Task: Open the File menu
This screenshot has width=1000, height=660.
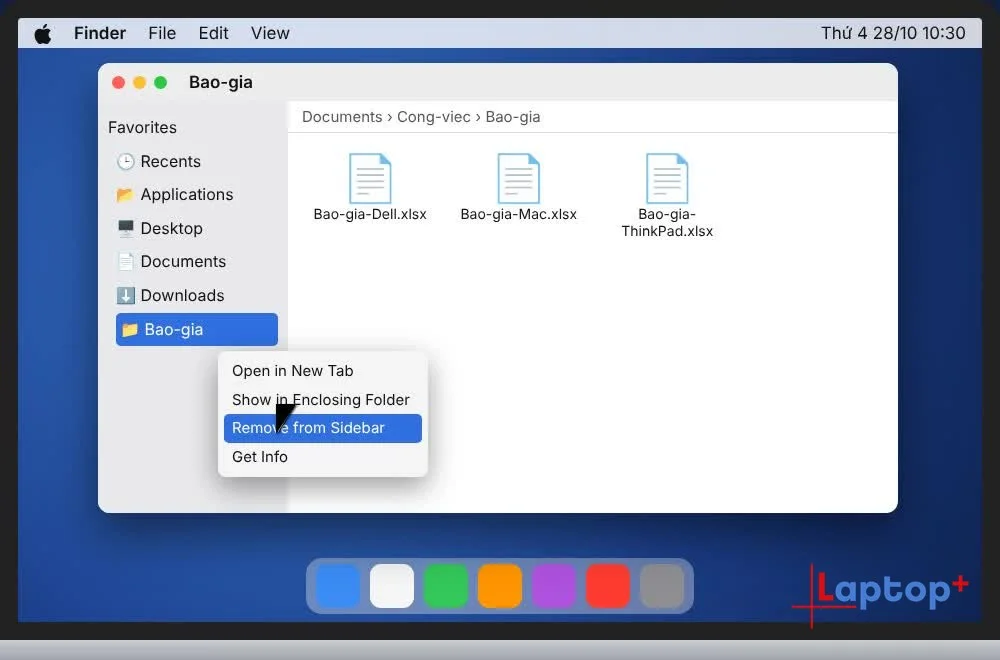Action: 162,33
